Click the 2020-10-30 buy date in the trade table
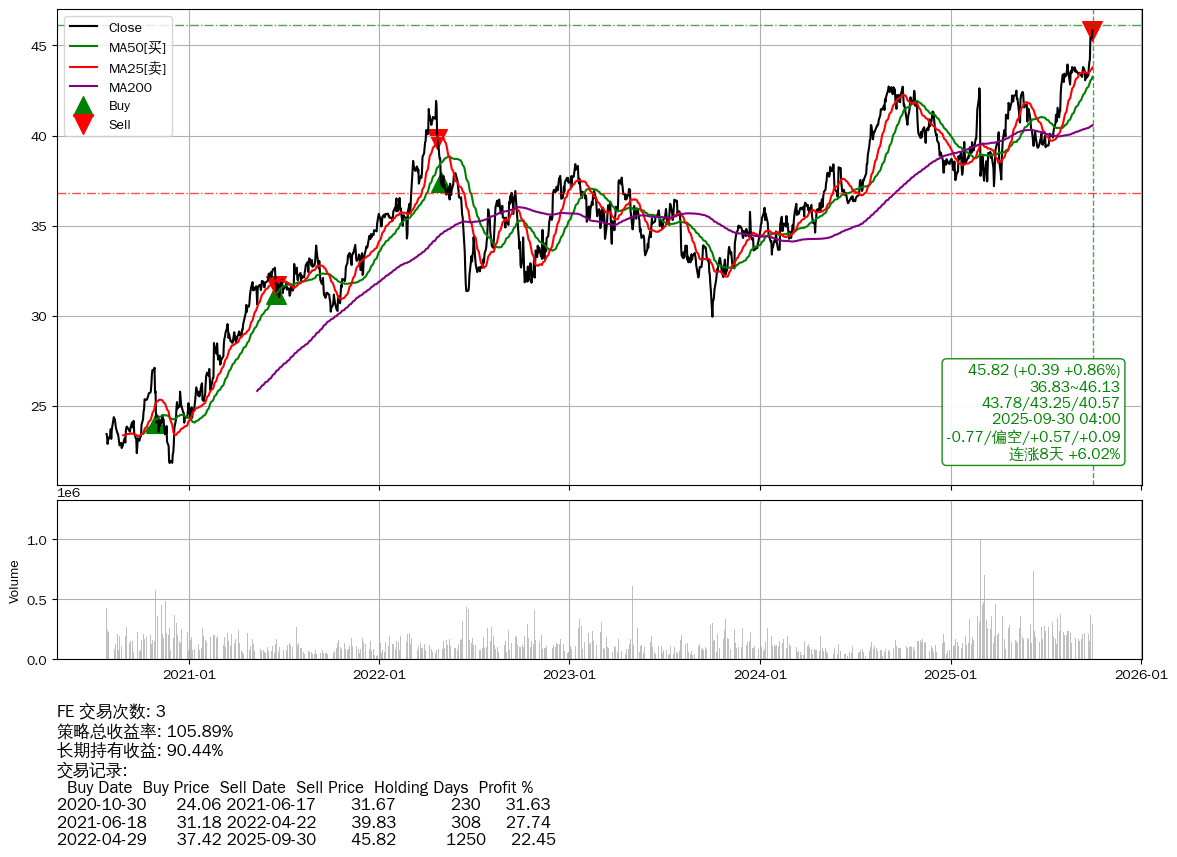The width and height of the screenshot is (1177, 857). (102, 804)
